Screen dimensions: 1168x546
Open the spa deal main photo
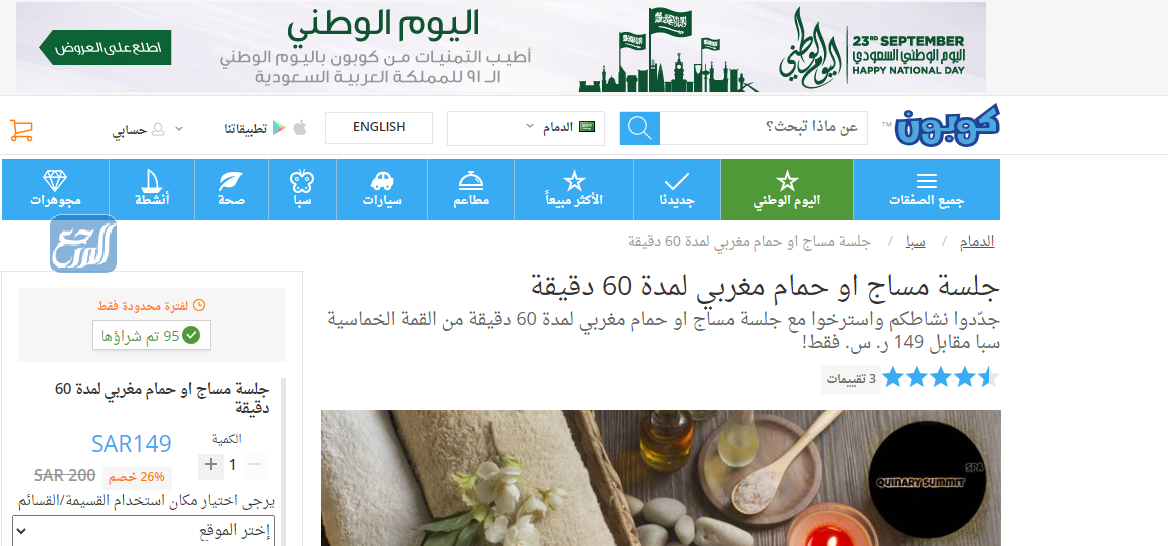tap(661, 478)
